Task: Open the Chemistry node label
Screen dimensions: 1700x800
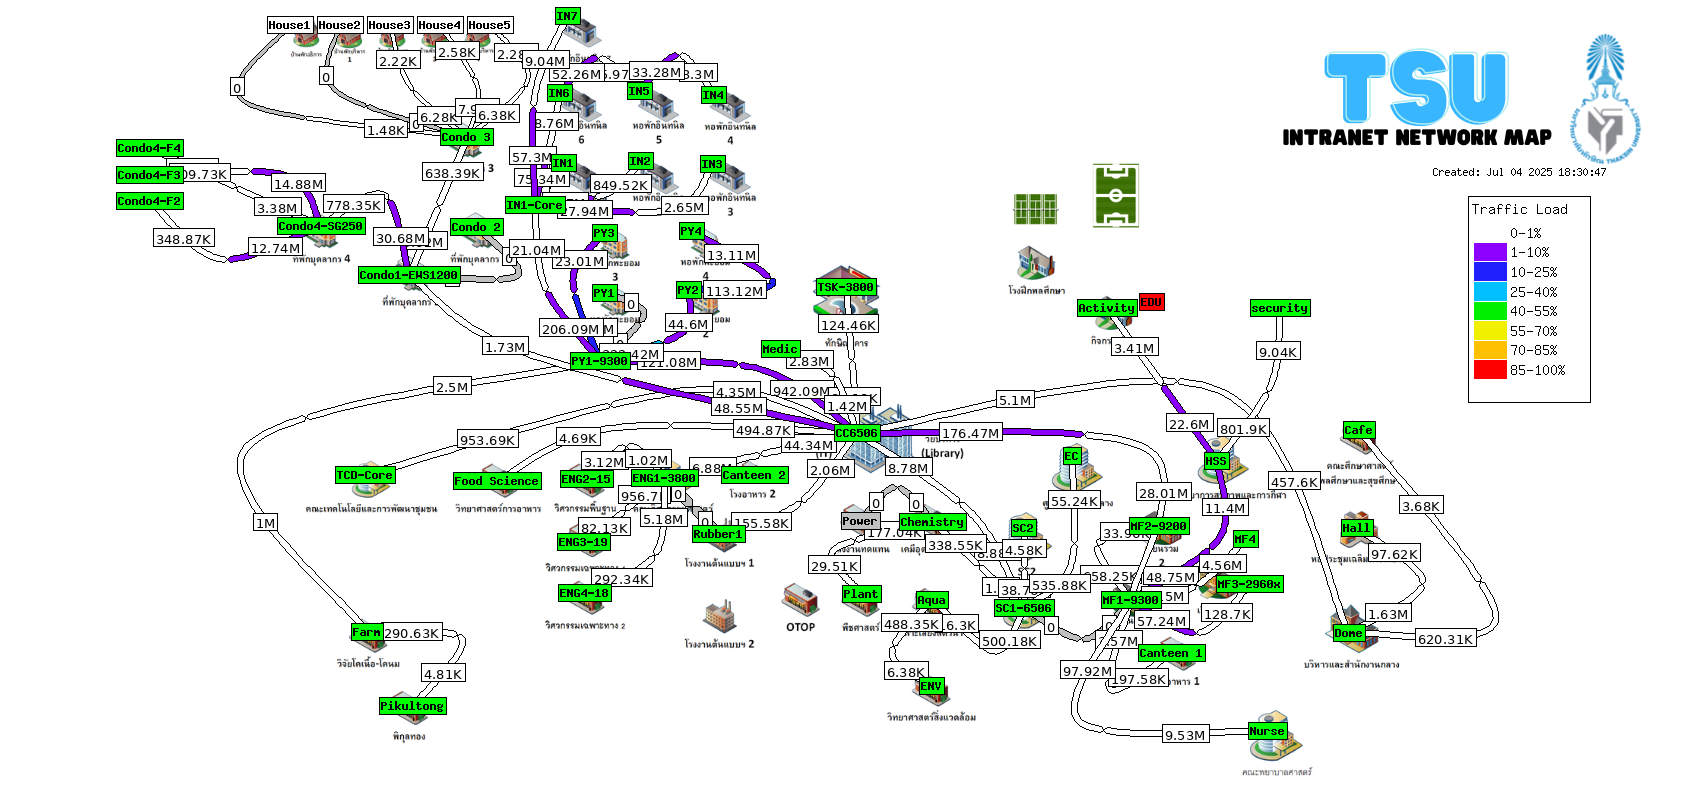Action: (x=932, y=522)
